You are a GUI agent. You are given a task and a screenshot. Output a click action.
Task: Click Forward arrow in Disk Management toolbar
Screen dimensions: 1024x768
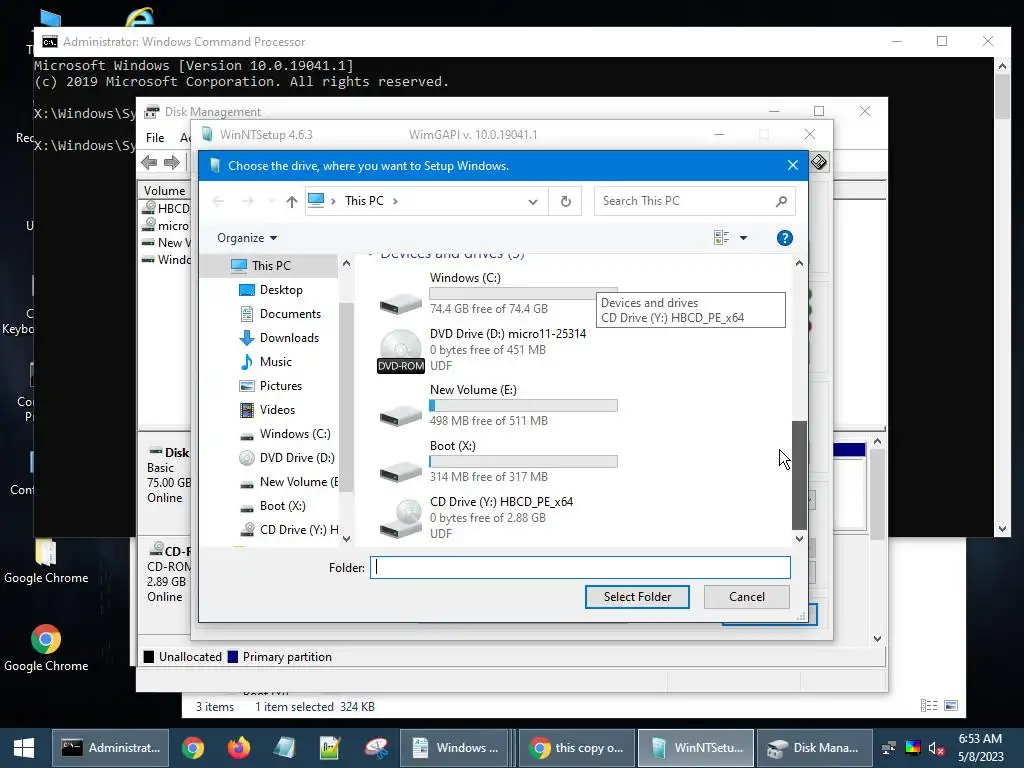click(172, 163)
